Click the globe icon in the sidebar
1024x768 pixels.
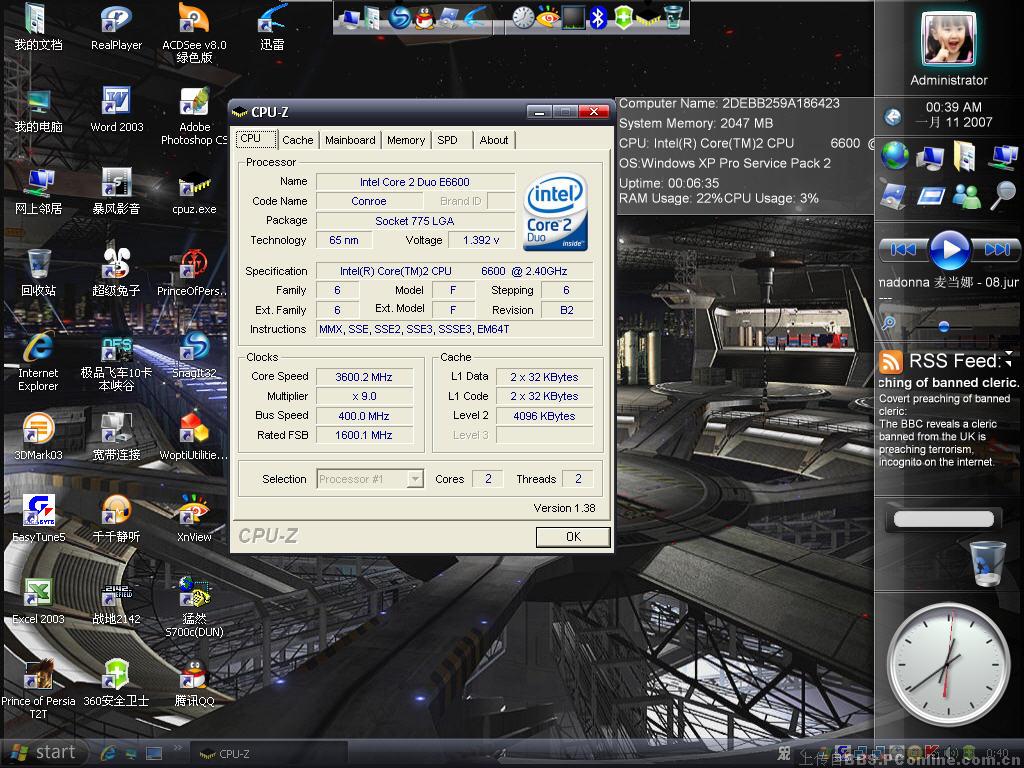pos(895,156)
